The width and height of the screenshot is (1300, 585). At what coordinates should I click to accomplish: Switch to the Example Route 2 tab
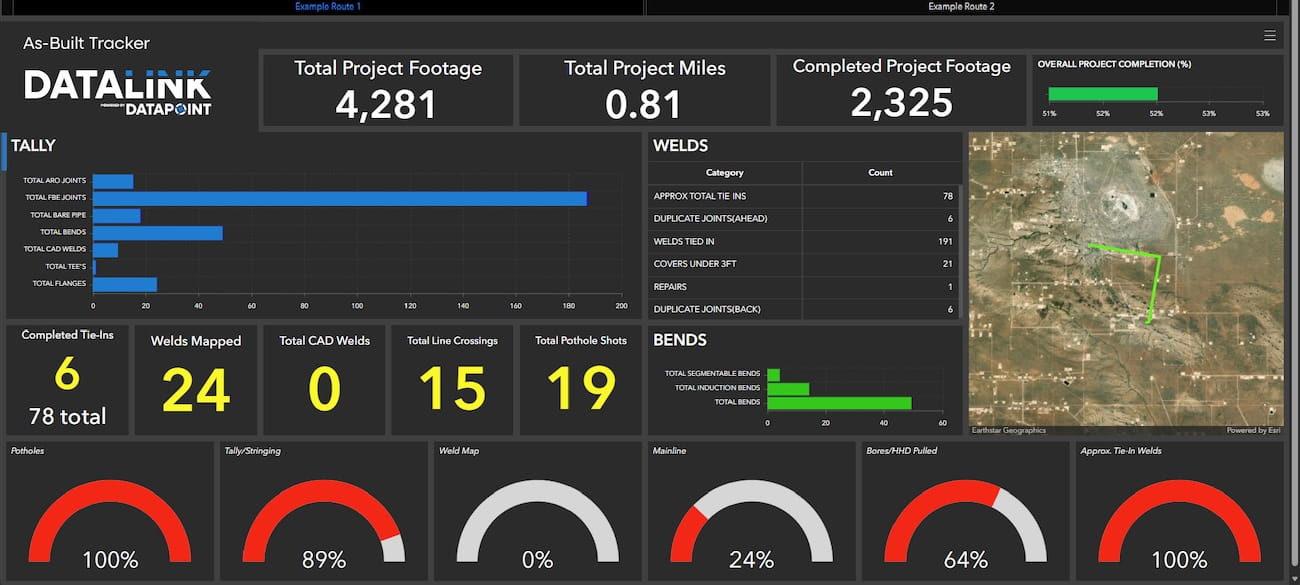click(962, 7)
